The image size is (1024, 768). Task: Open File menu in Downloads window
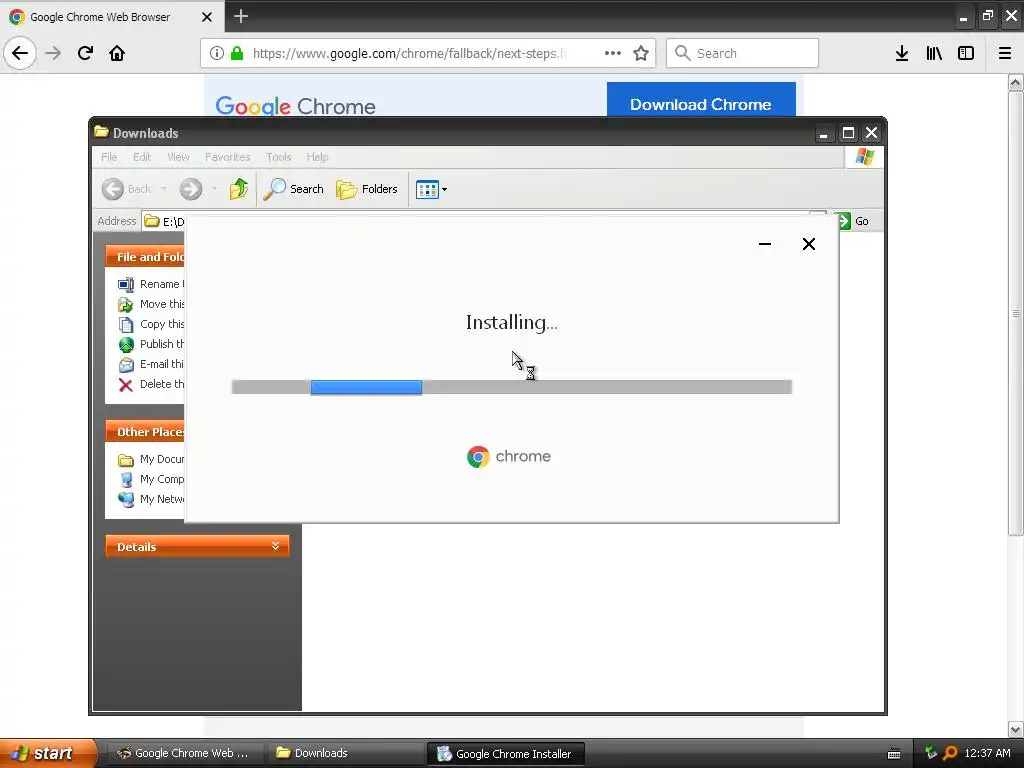tap(109, 157)
